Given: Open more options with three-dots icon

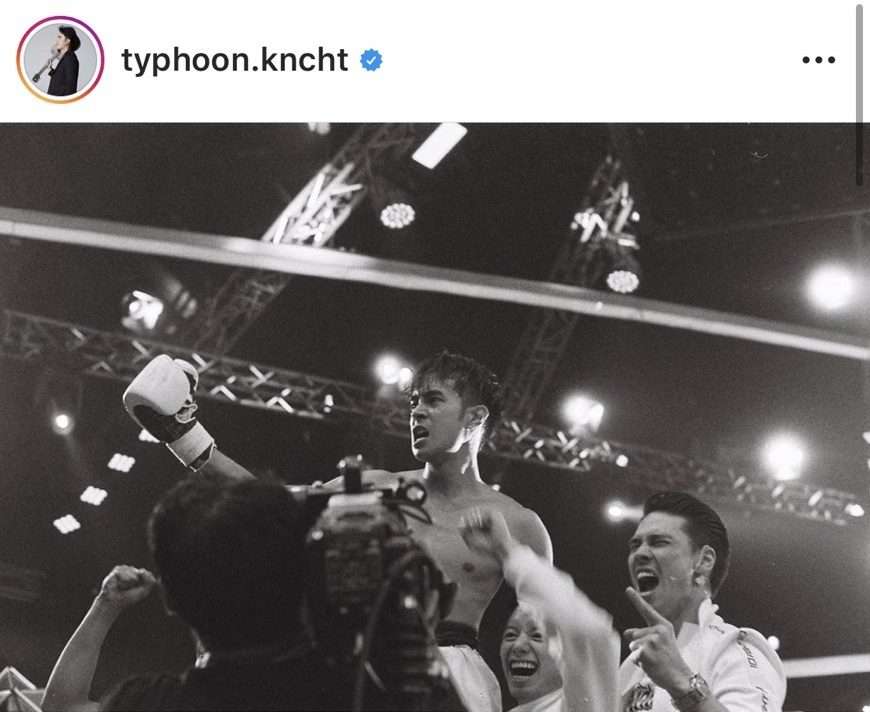Looking at the screenshot, I should pos(818,60).
